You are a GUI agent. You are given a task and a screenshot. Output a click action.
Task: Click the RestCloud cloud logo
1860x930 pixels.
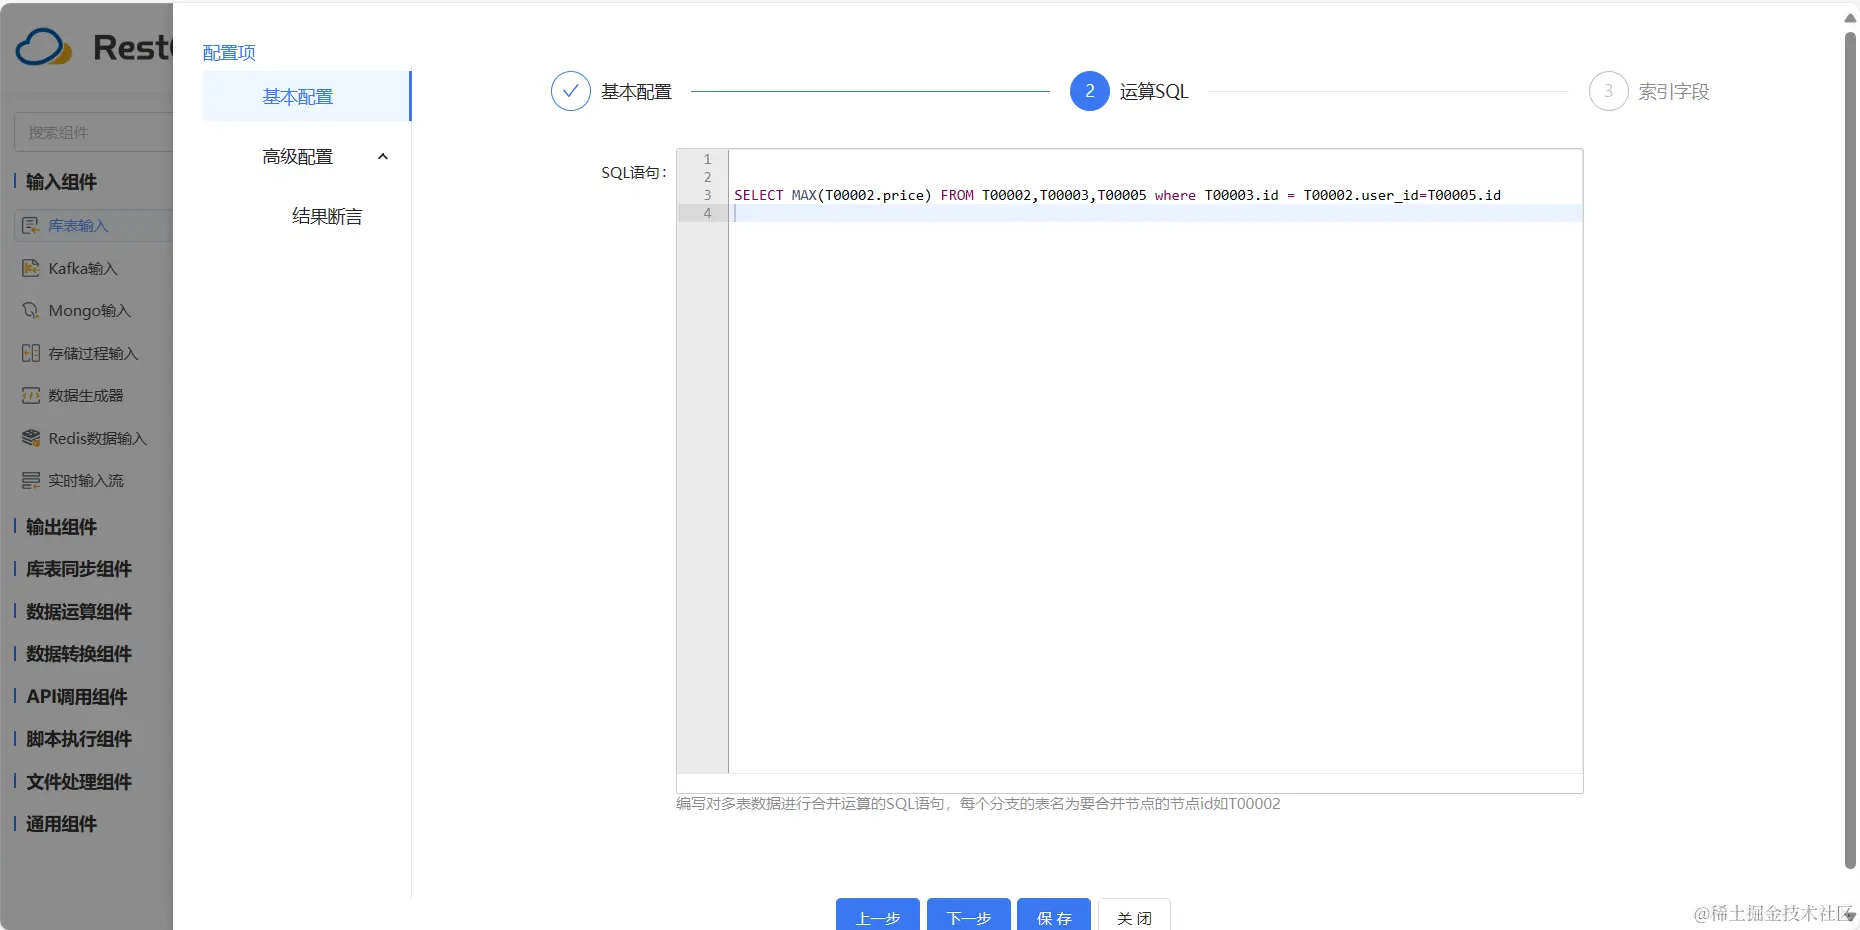[x=44, y=47]
